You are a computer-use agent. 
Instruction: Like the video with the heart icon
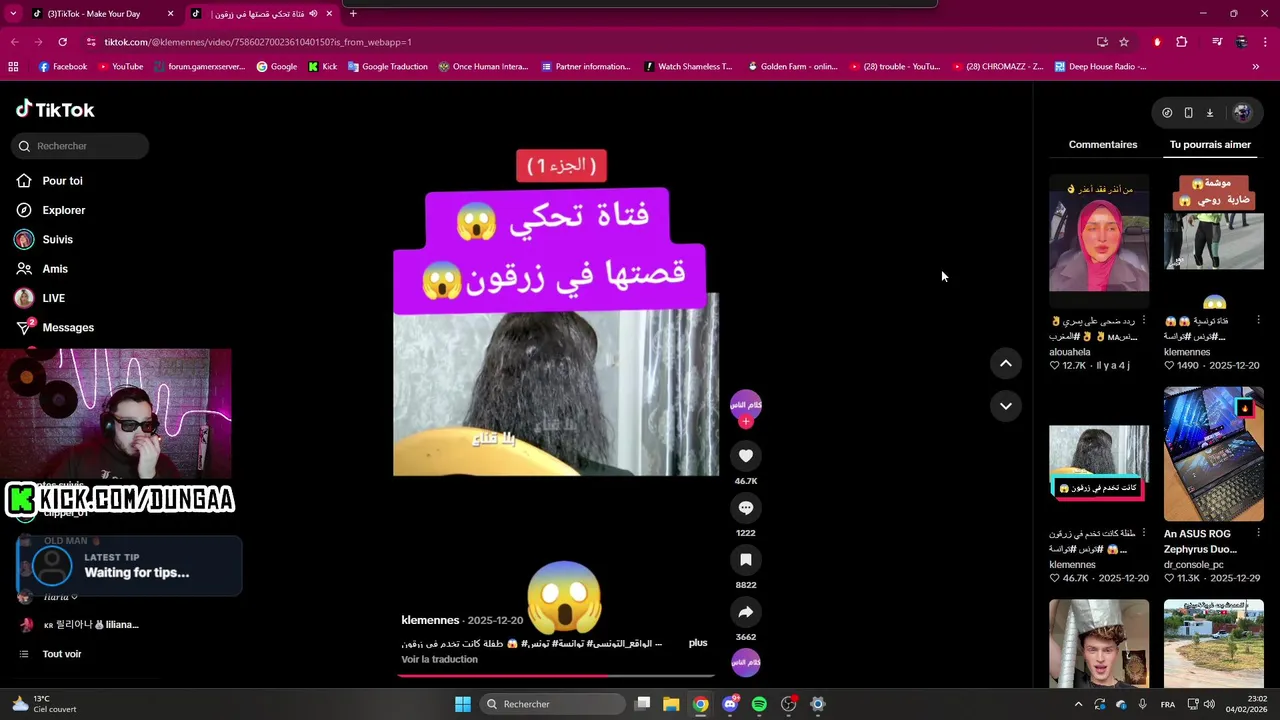pos(745,456)
